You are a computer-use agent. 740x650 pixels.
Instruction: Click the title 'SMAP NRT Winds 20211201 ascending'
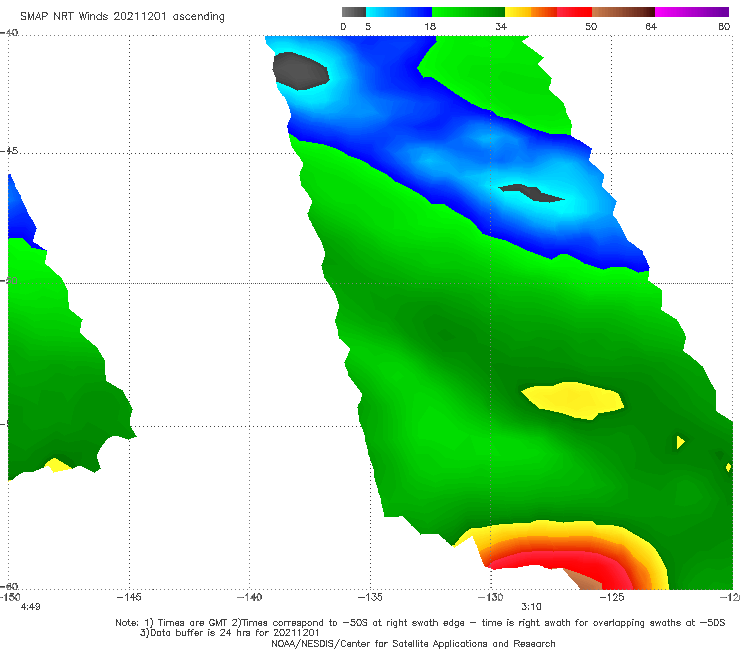point(122,16)
